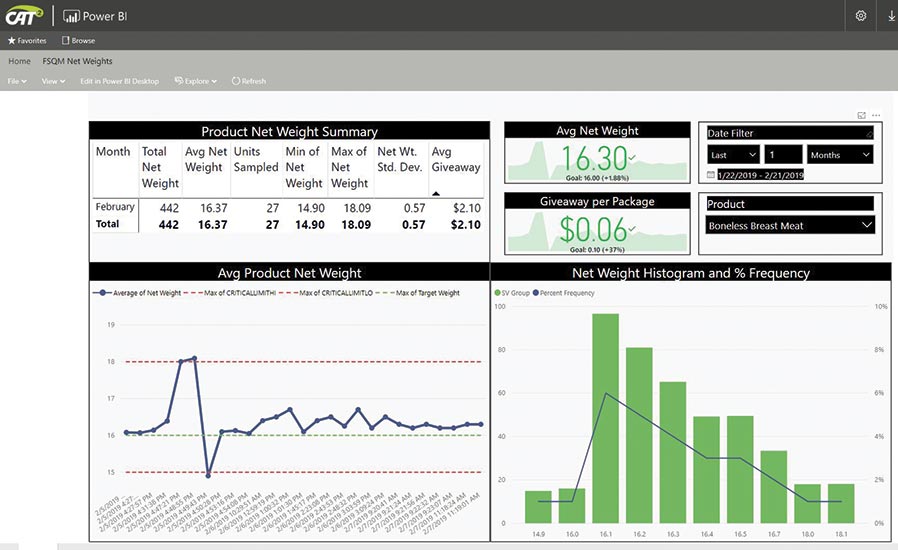Click the calendar icon beside date range

click(711, 175)
